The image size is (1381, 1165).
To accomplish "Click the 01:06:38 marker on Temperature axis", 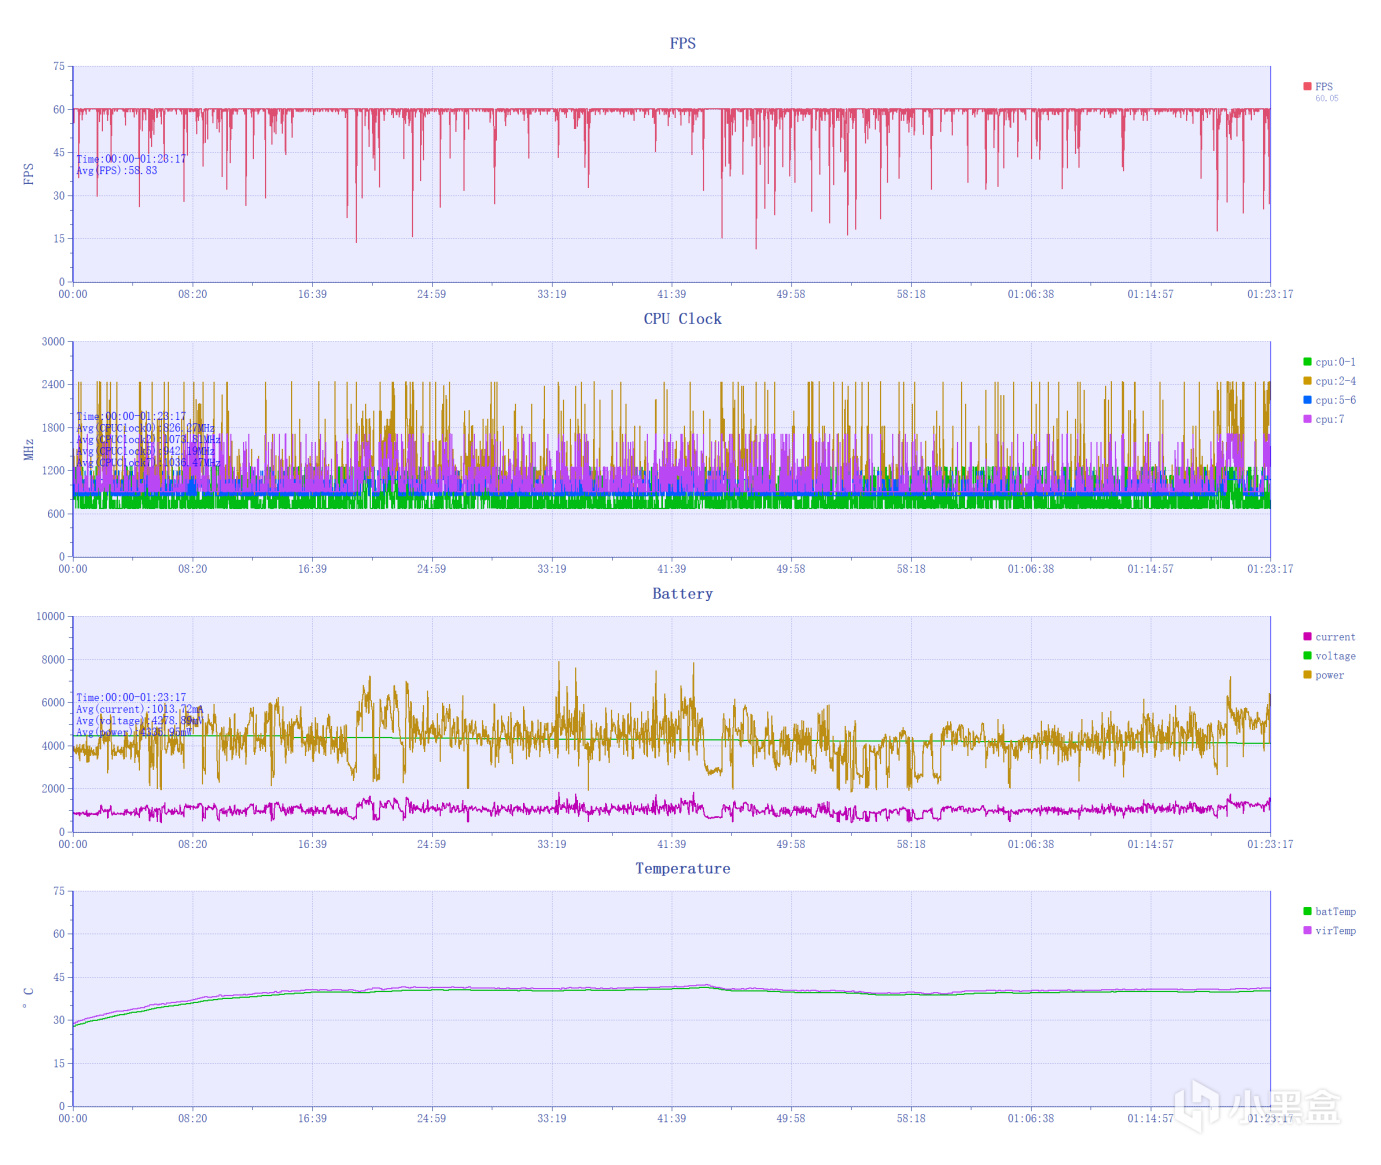I will pos(1031,1119).
